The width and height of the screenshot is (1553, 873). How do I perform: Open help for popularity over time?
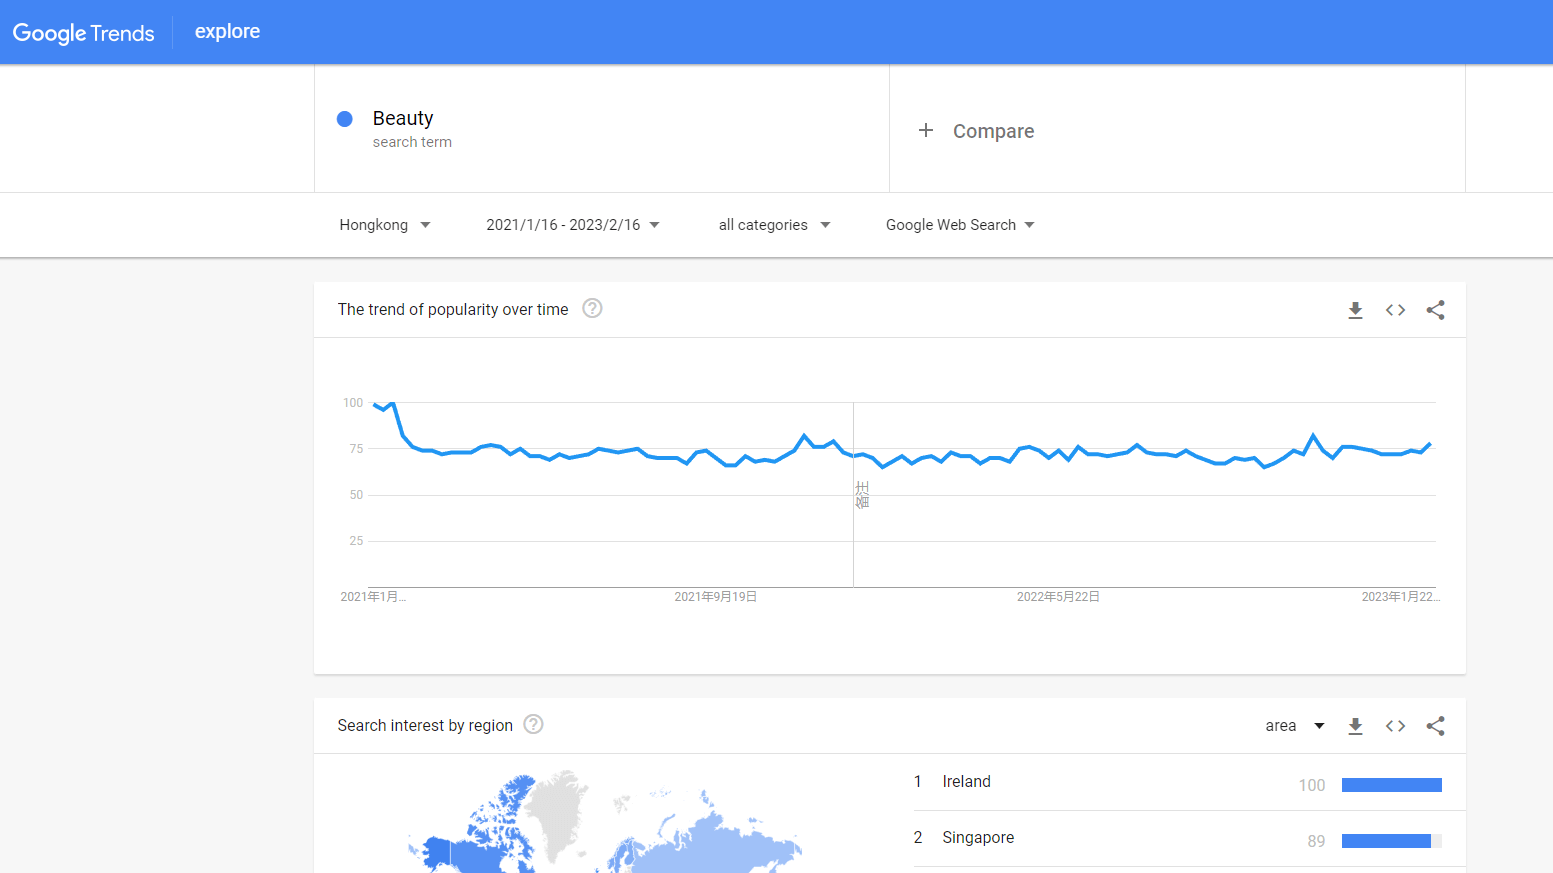(592, 309)
